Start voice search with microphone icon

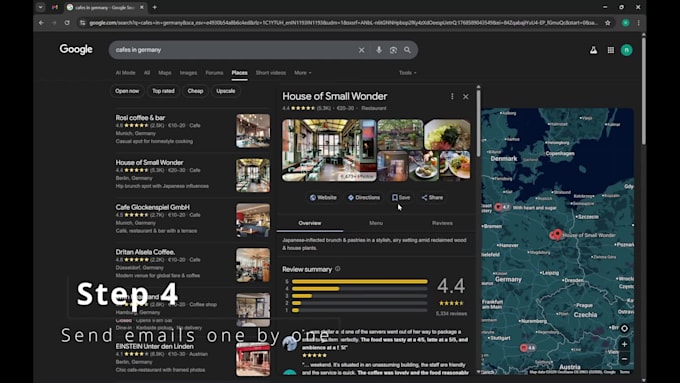point(379,50)
